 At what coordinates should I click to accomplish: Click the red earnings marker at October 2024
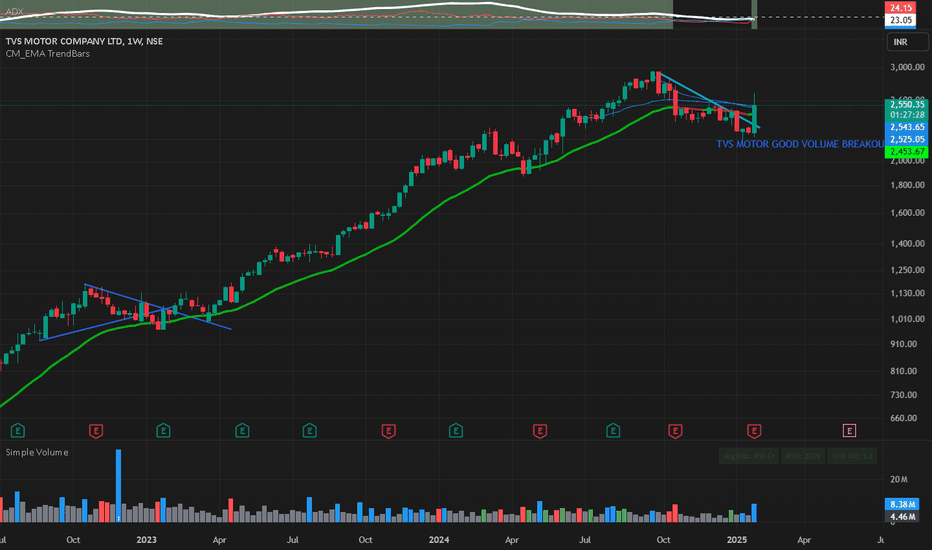click(x=675, y=430)
